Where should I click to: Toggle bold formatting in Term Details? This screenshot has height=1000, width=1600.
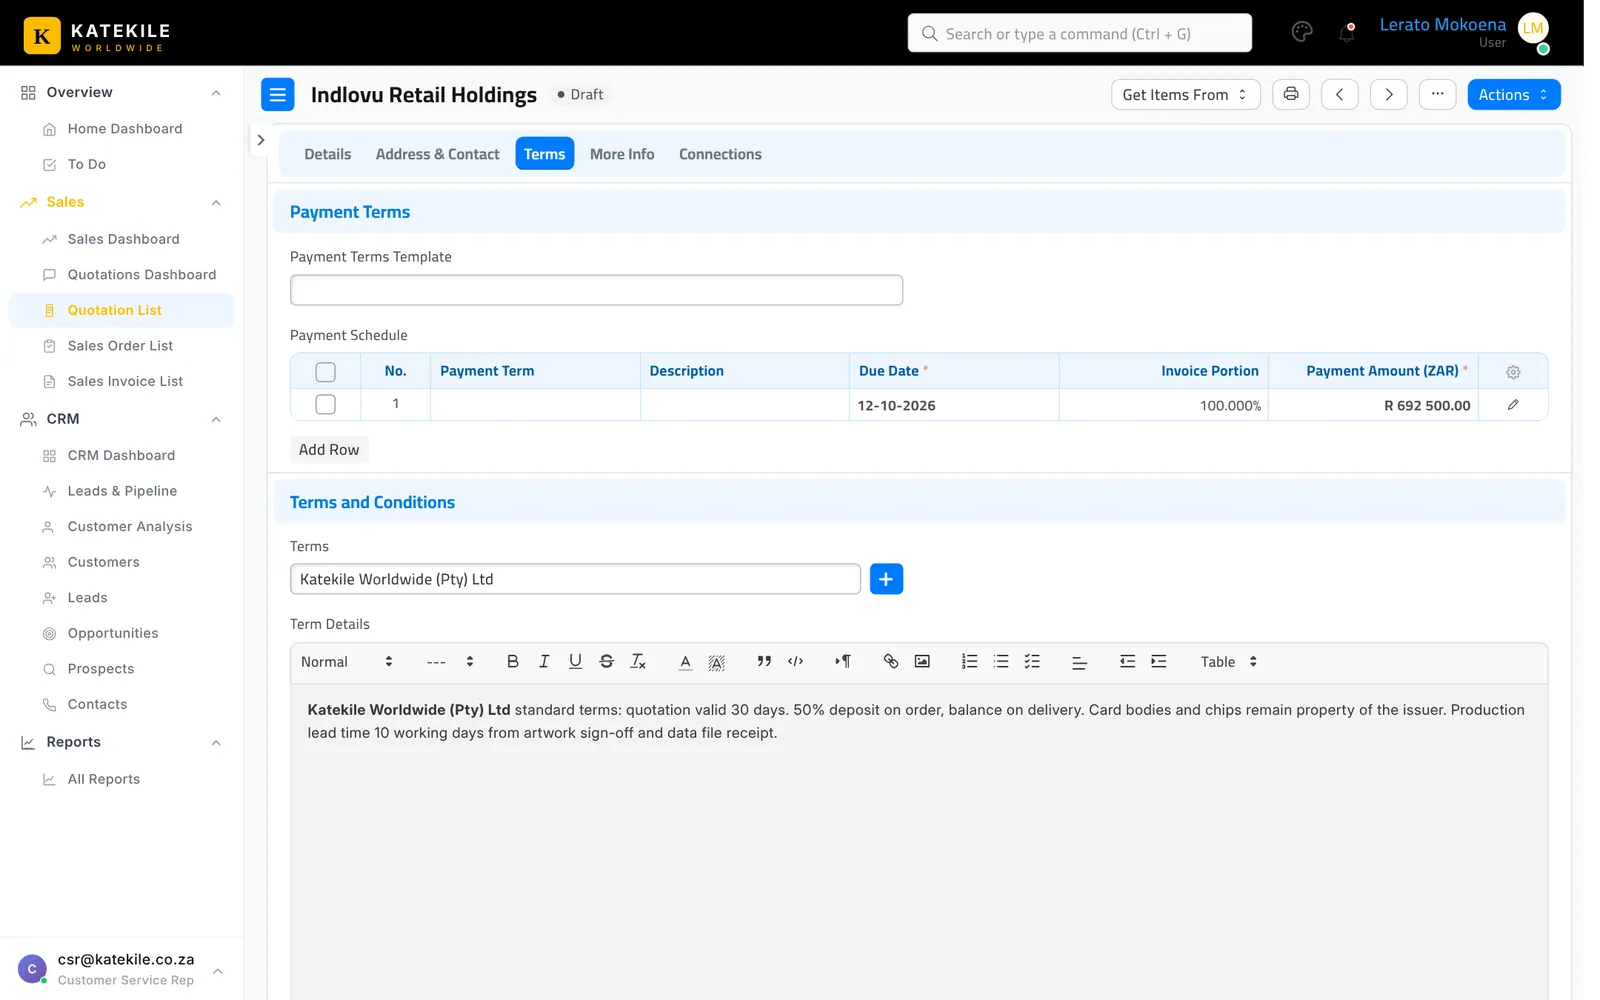click(513, 662)
